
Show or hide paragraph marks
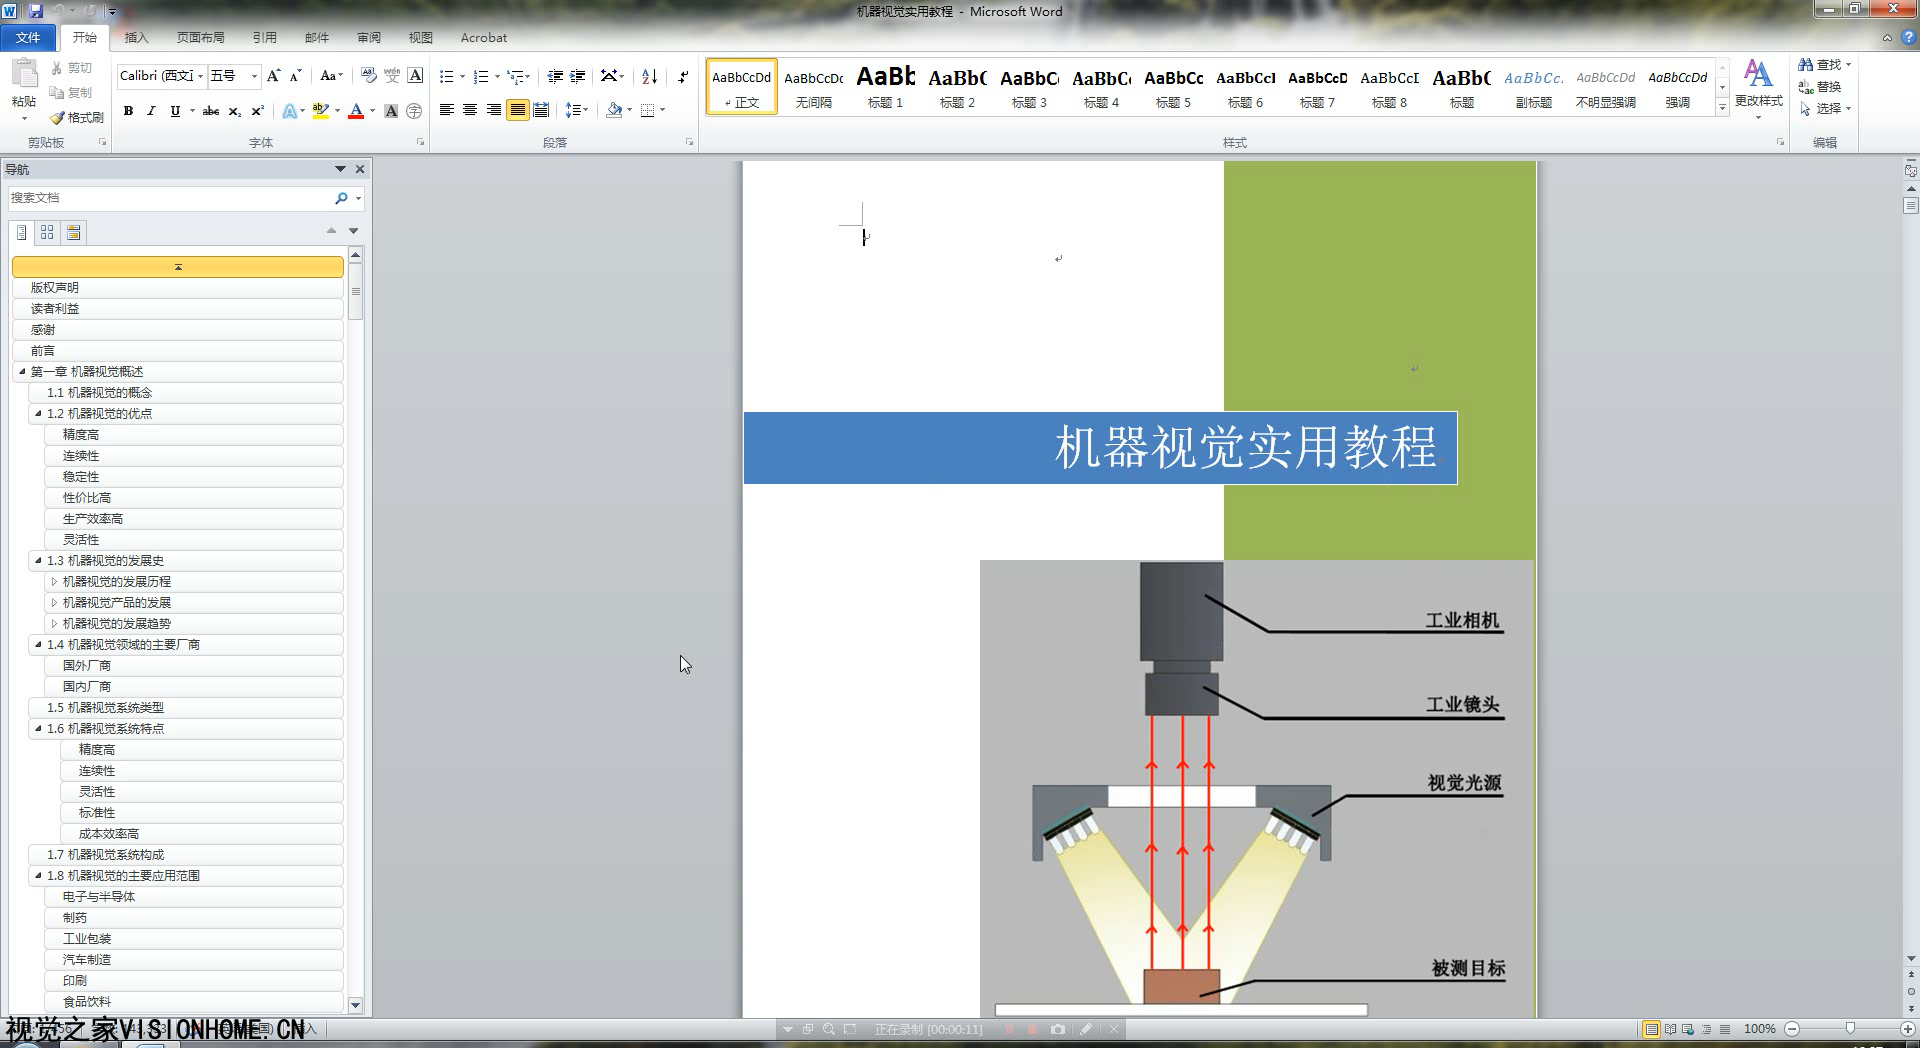[x=683, y=77]
